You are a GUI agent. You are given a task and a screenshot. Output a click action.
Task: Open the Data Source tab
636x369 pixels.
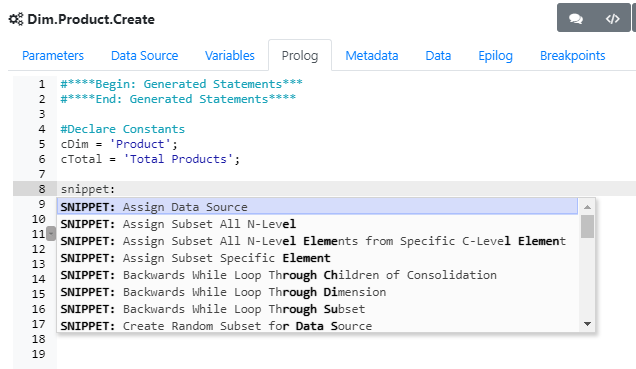[x=144, y=56]
